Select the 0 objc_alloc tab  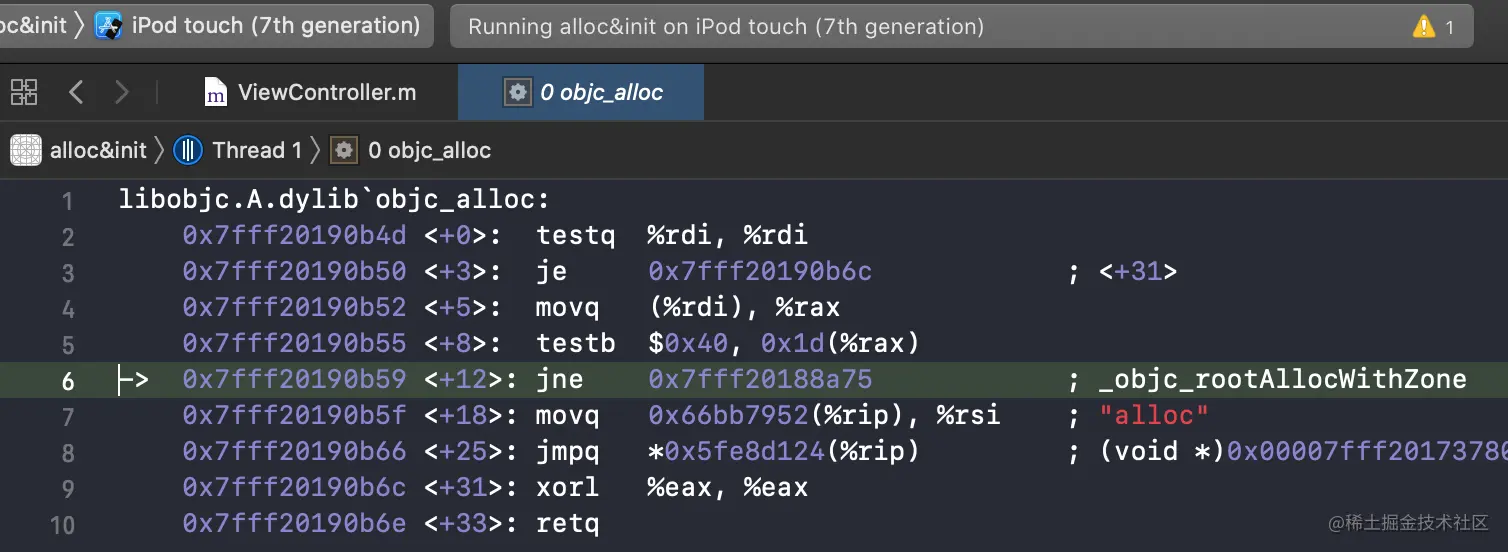pos(600,93)
